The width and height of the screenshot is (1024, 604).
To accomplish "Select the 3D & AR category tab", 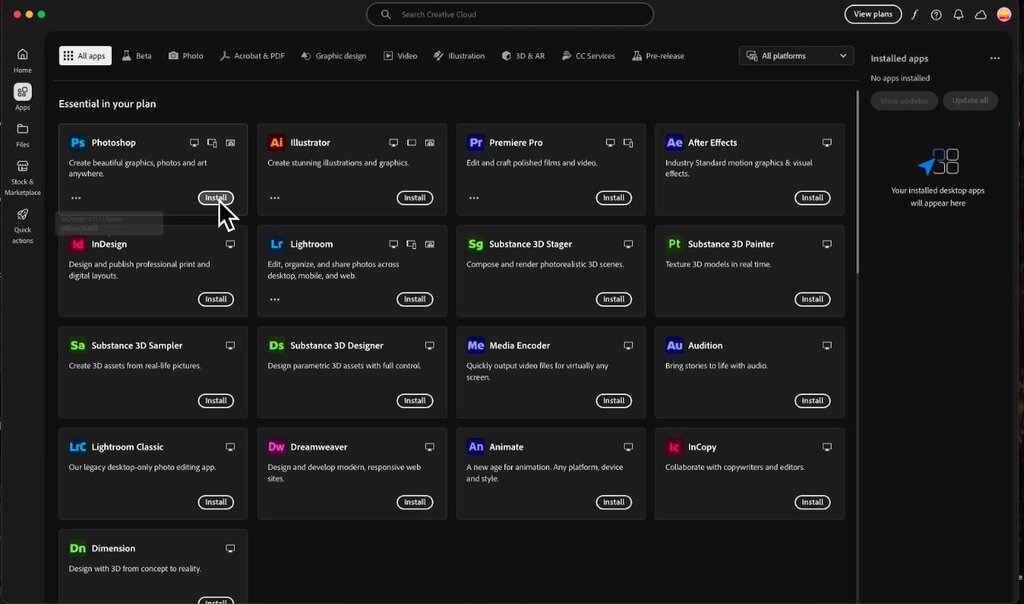I will 524,56.
